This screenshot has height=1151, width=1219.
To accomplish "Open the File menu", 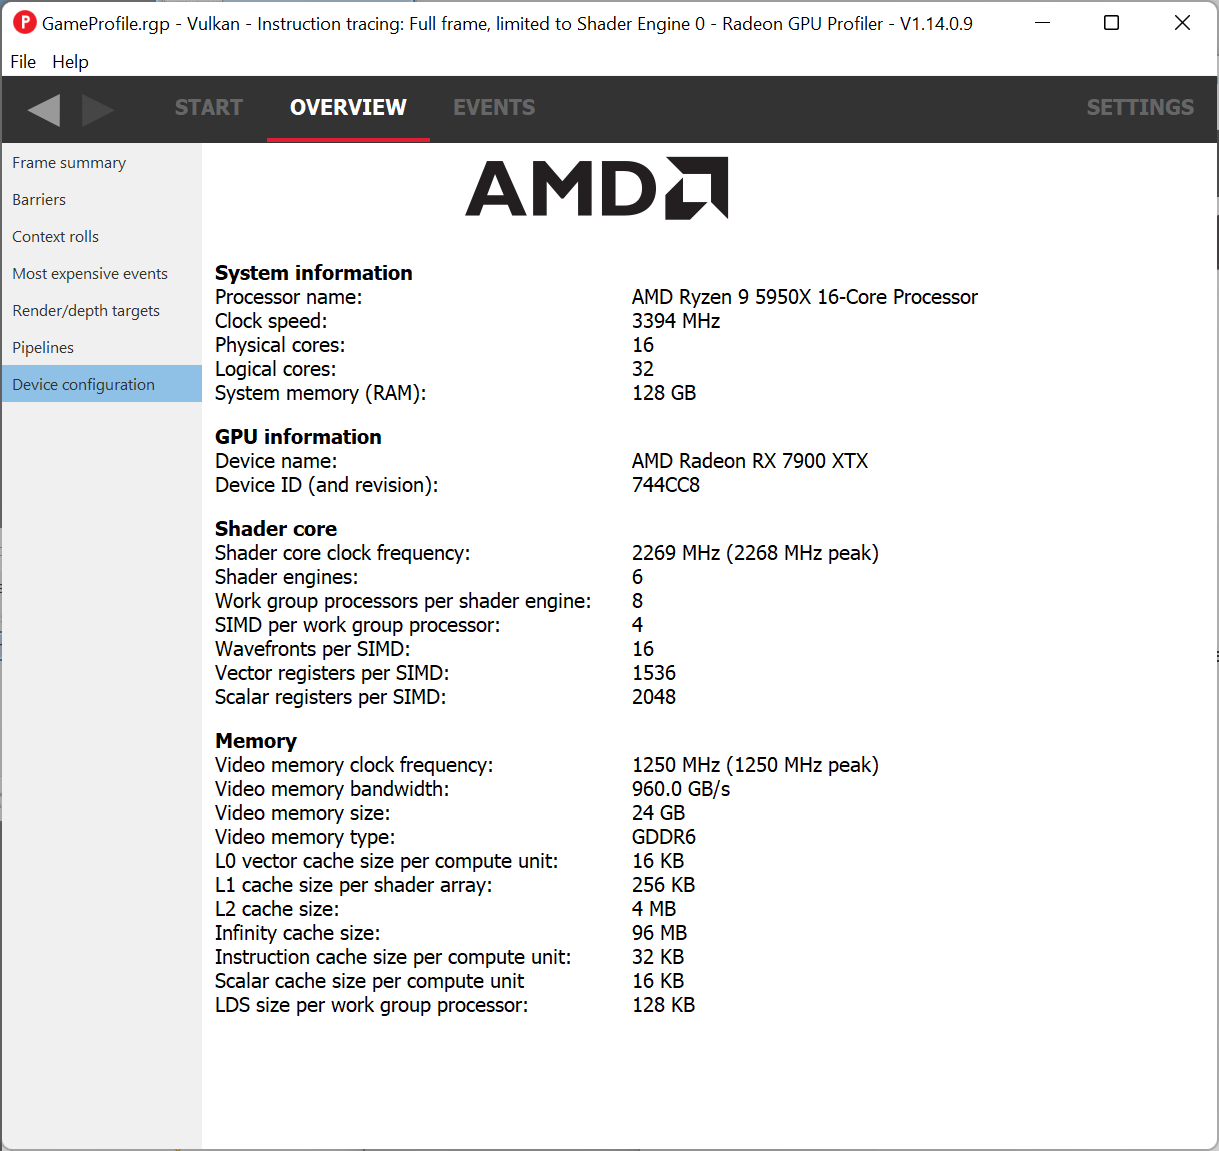I will click(23, 62).
